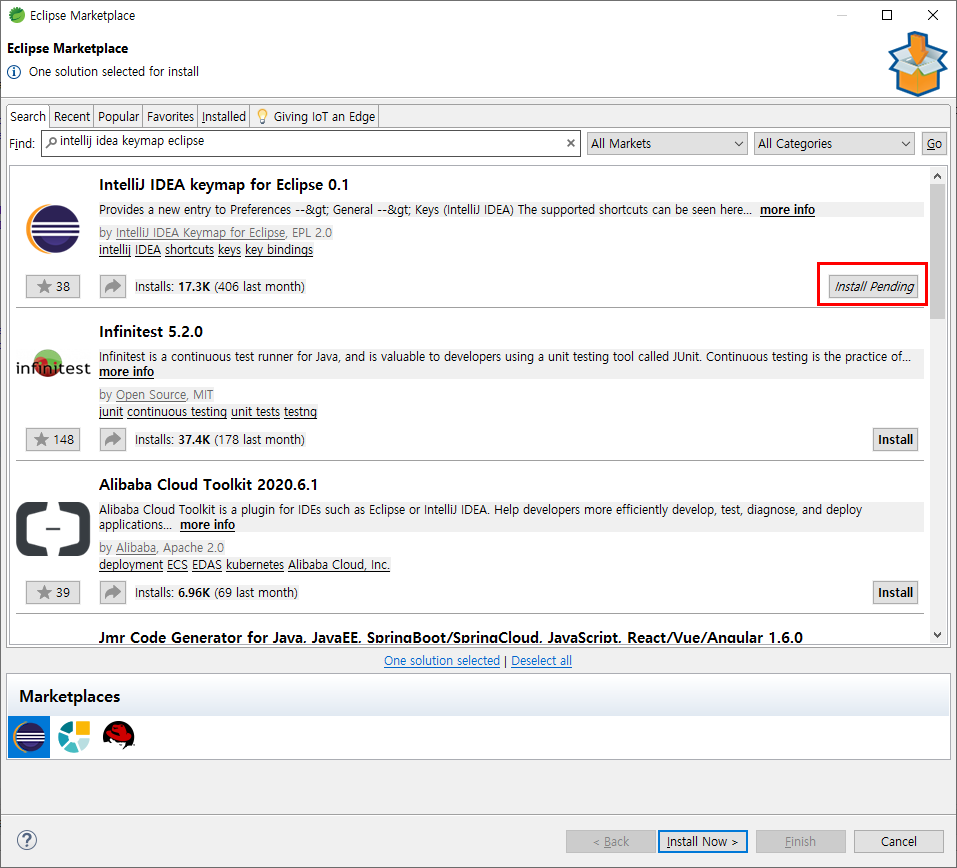
Task: Share IntelliJ IDEA keymap via arrow icon
Action: click(x=113, y=286)
